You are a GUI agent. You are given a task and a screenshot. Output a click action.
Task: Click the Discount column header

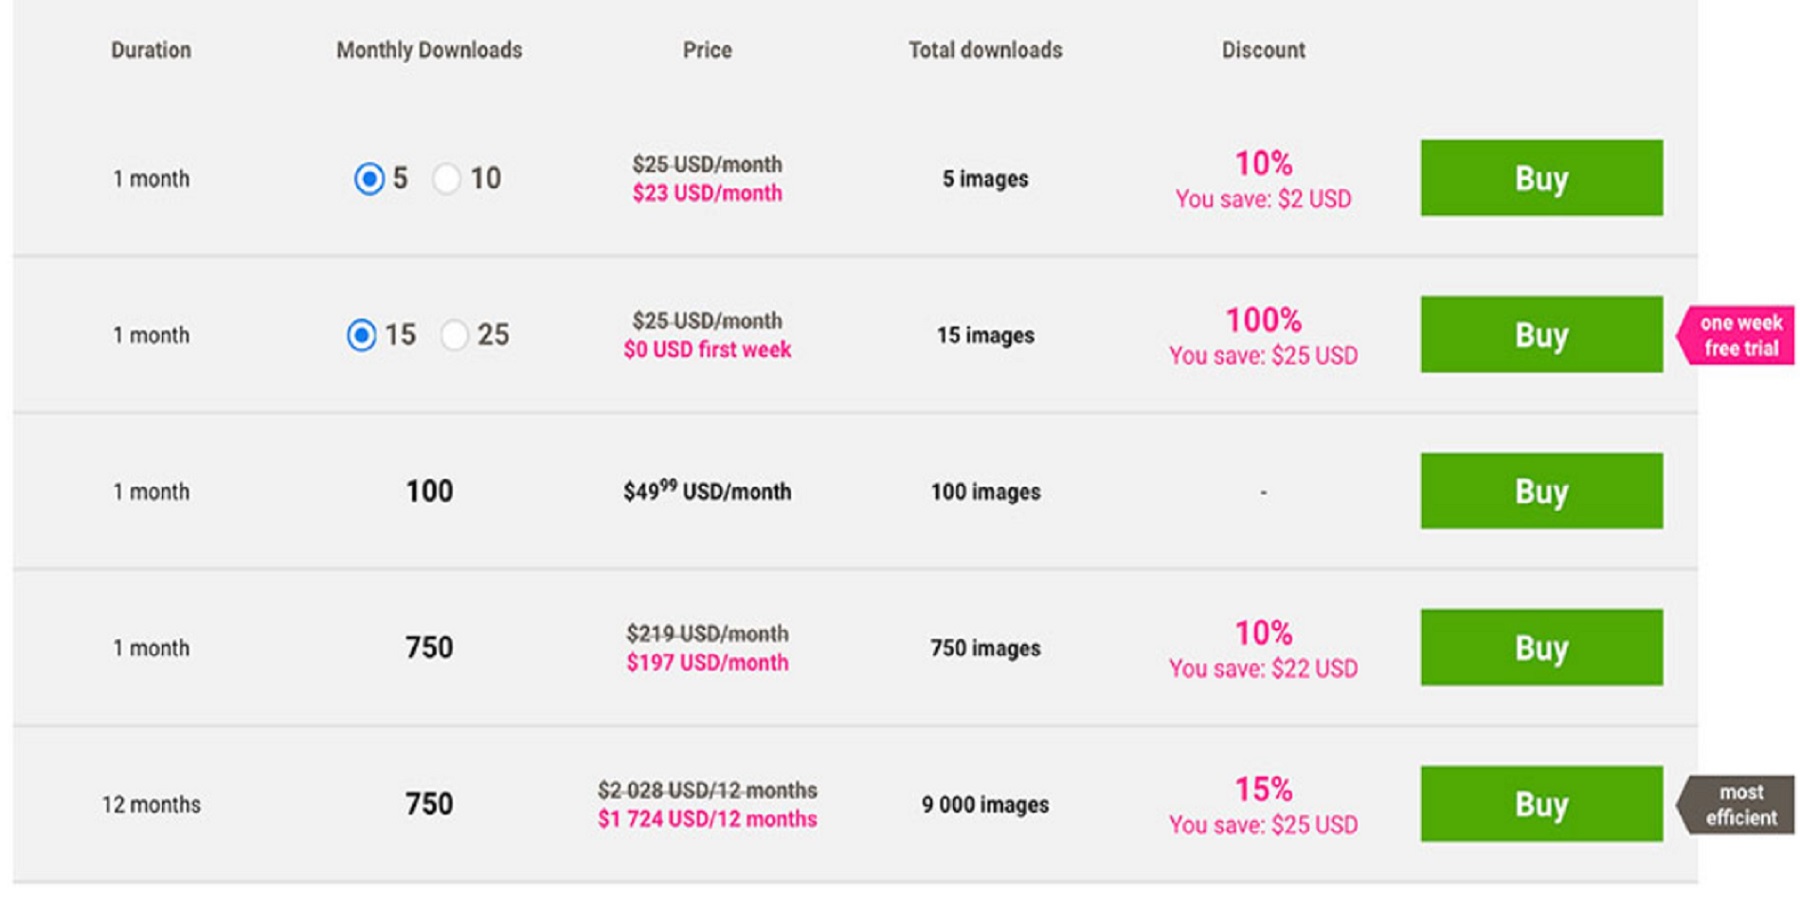coord(1263,50)
